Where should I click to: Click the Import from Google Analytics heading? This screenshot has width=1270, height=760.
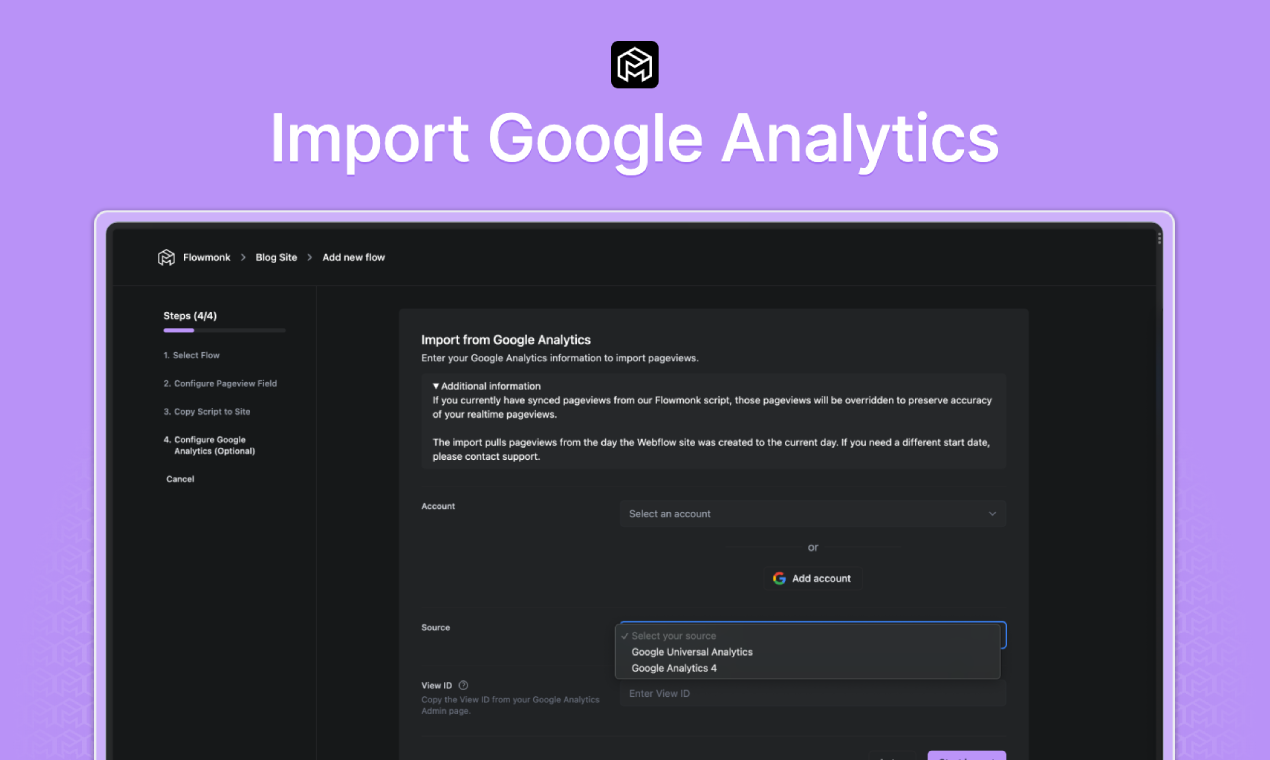click(506, 340)
